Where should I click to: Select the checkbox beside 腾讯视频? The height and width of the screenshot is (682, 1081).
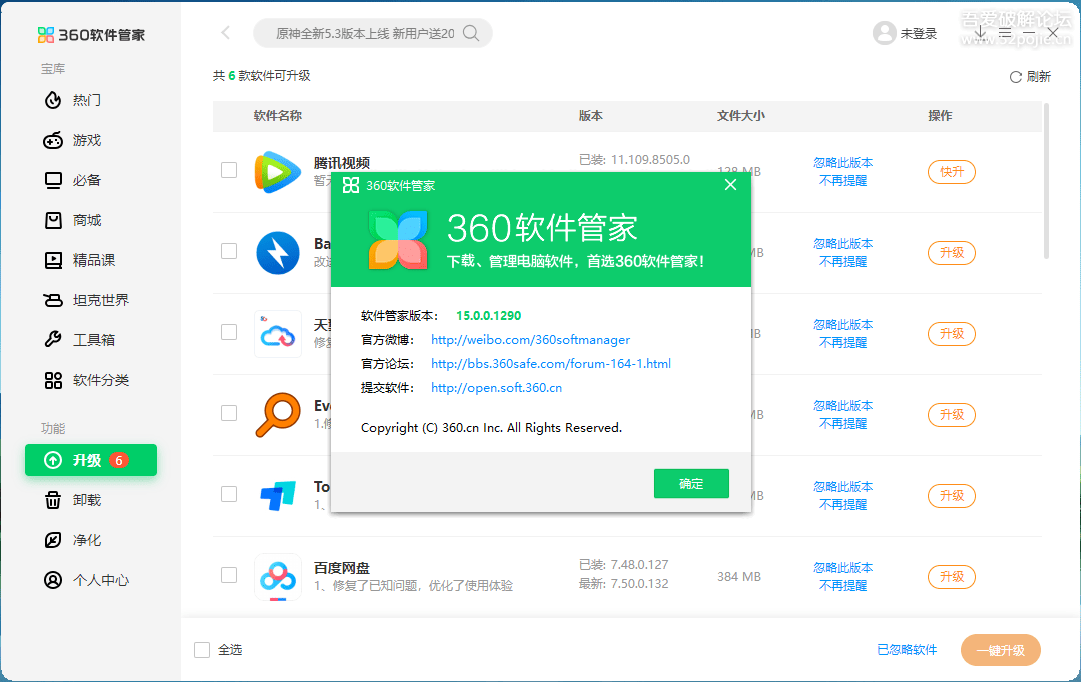tap(228, 171)
